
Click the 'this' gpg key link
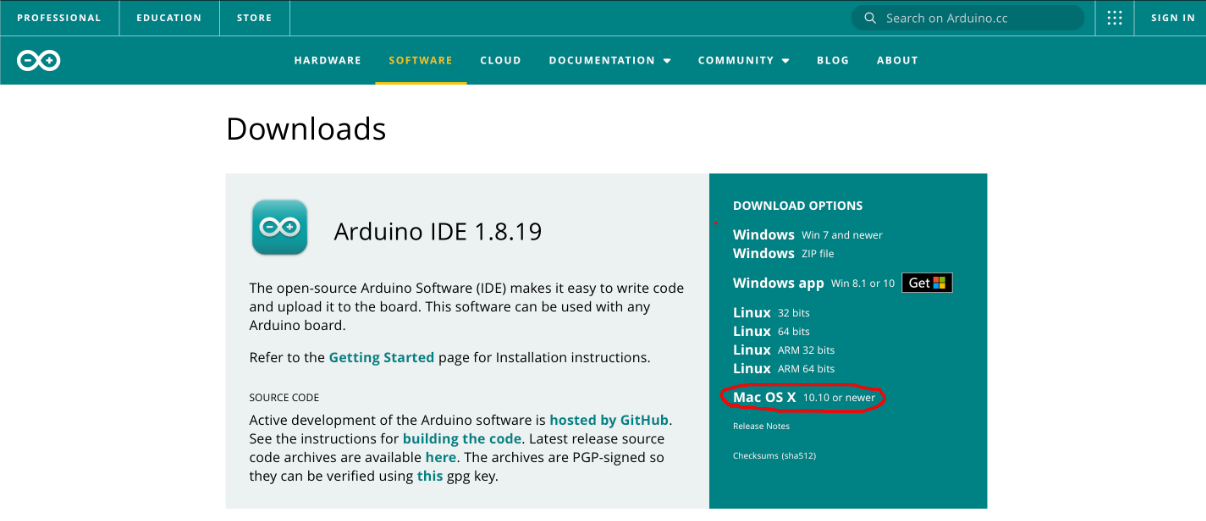click(x=430, y=476)
